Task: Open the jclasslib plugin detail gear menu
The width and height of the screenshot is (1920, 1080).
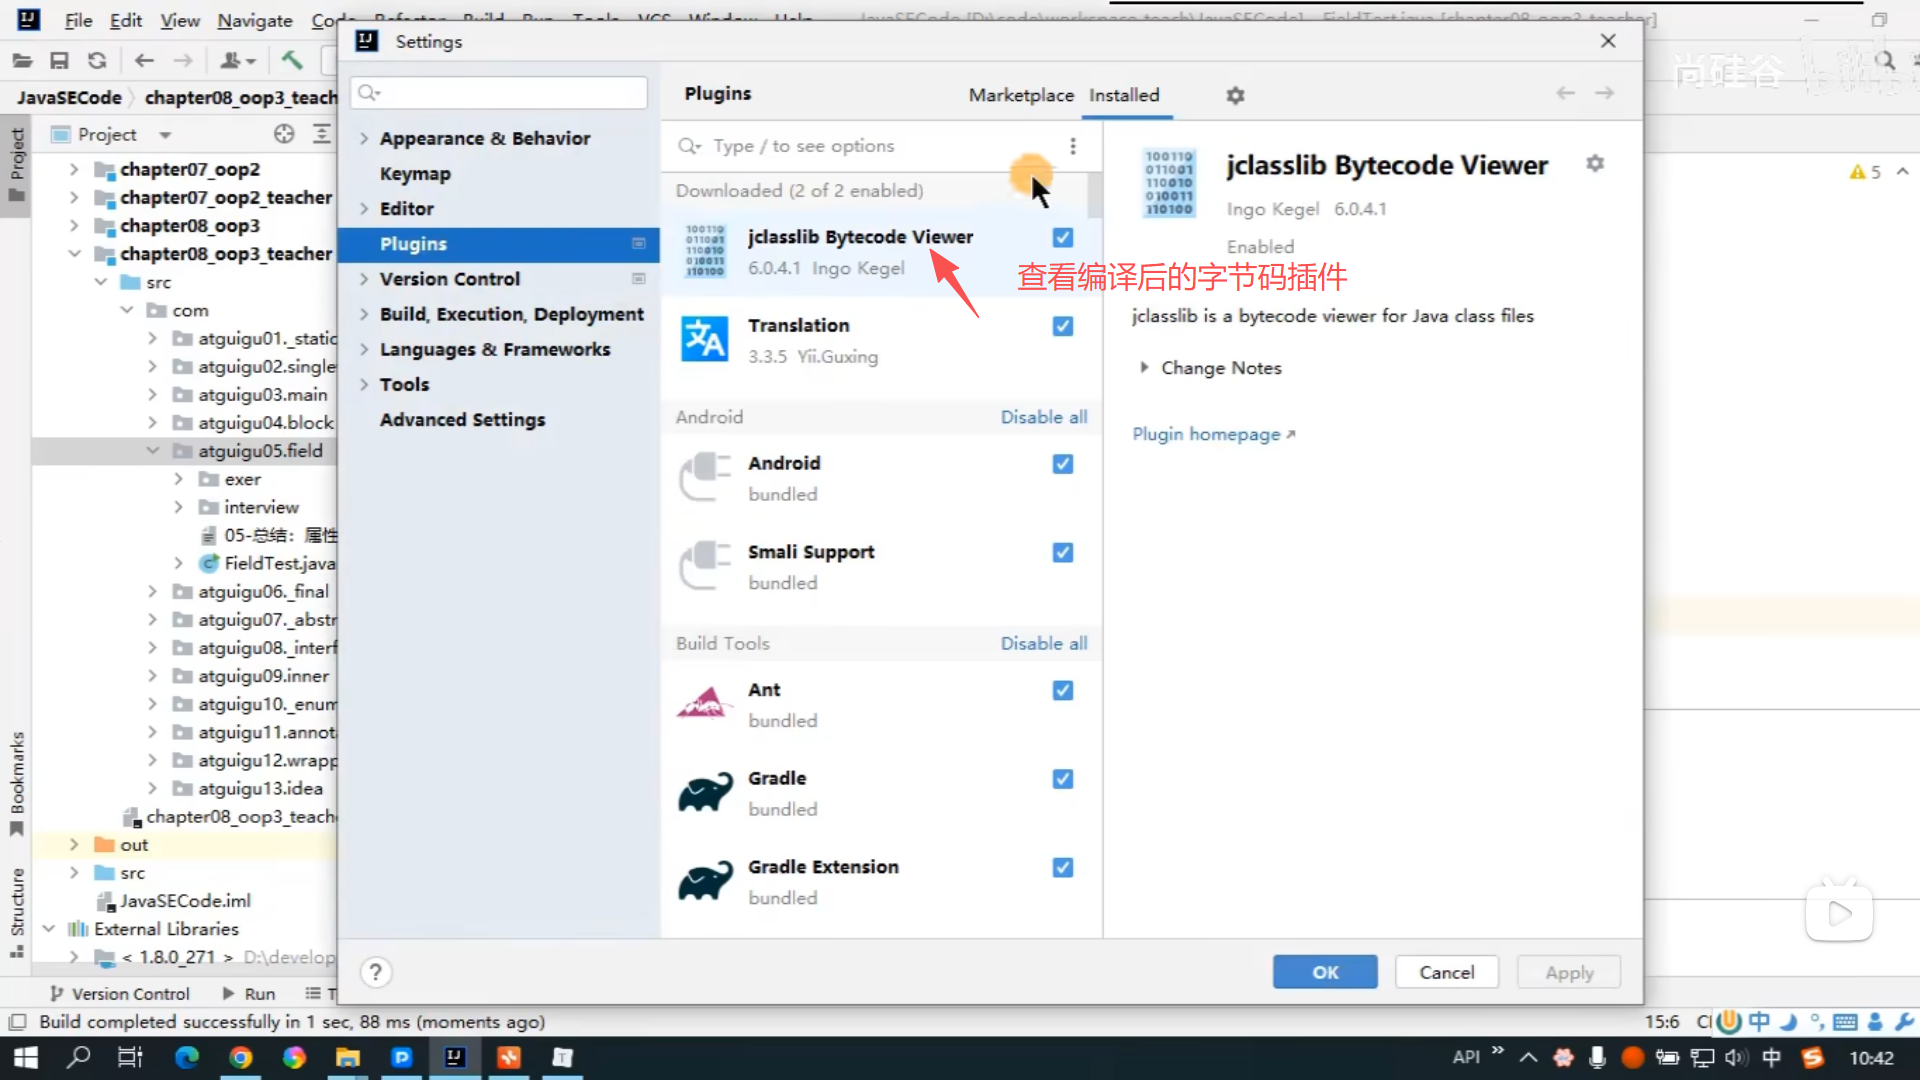Action: tap(1595, 163)
